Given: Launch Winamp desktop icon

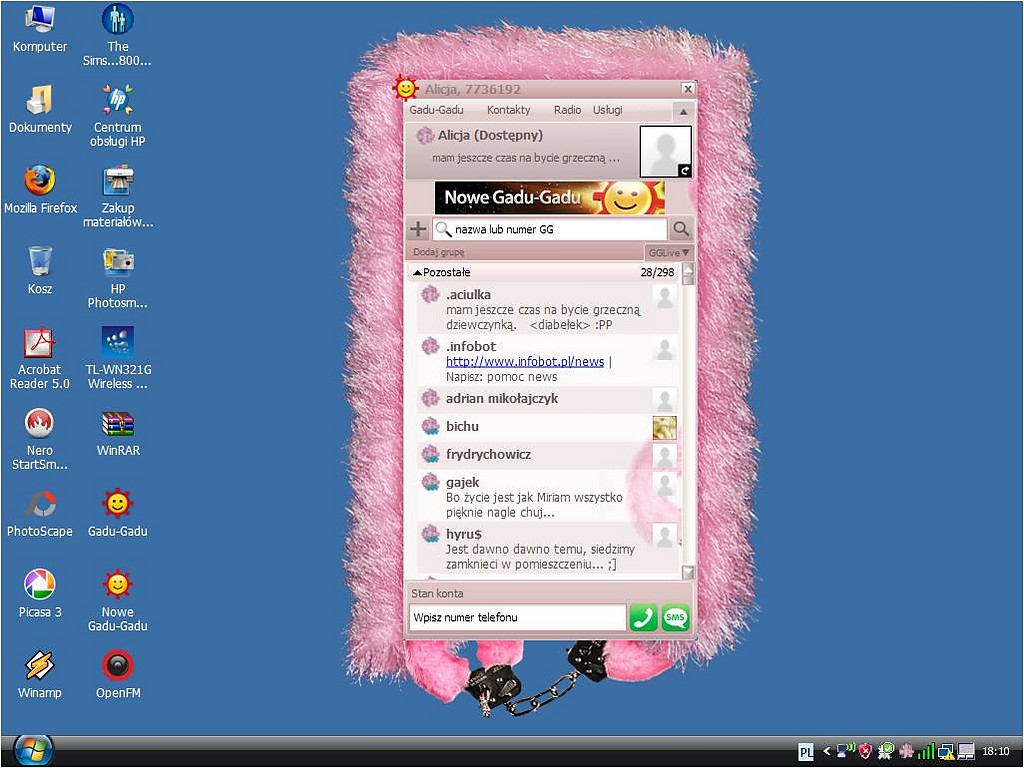Looking at the screenshot, I should [40, 675].
